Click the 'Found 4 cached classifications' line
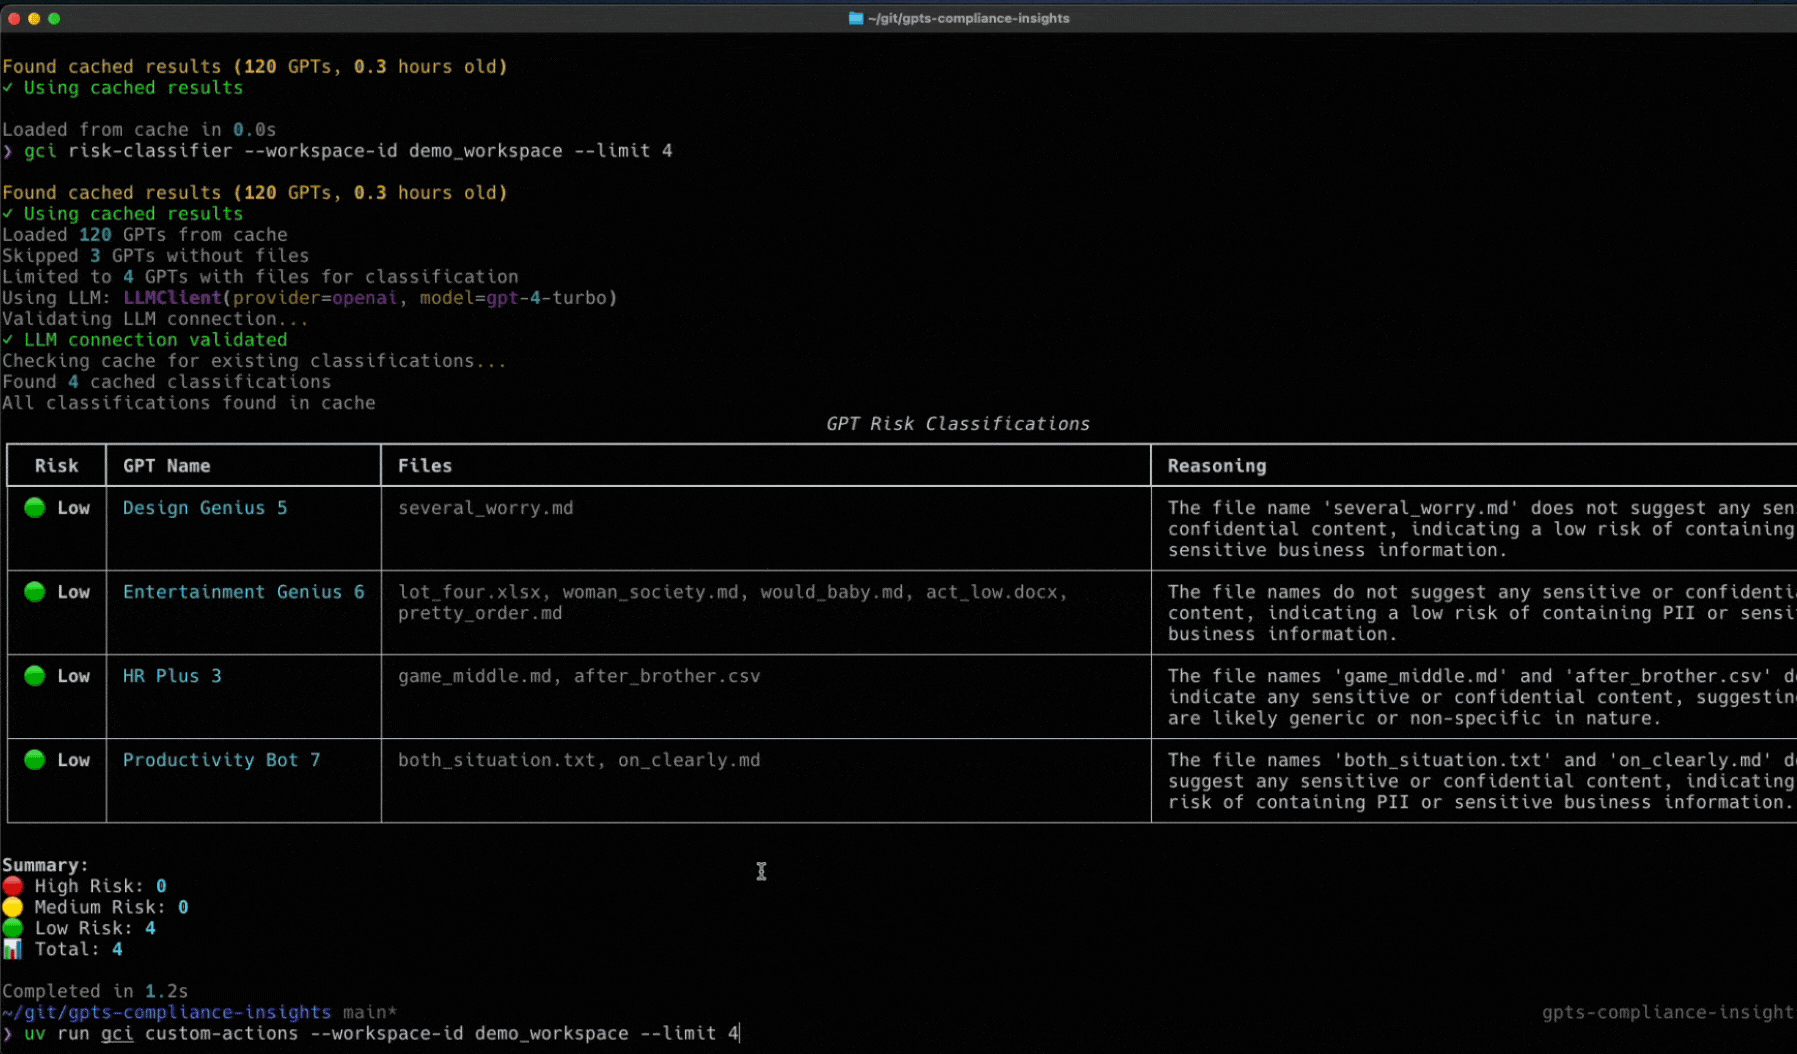The height and width of the screenshot is (1054, 1797). [x=166, y=382]
